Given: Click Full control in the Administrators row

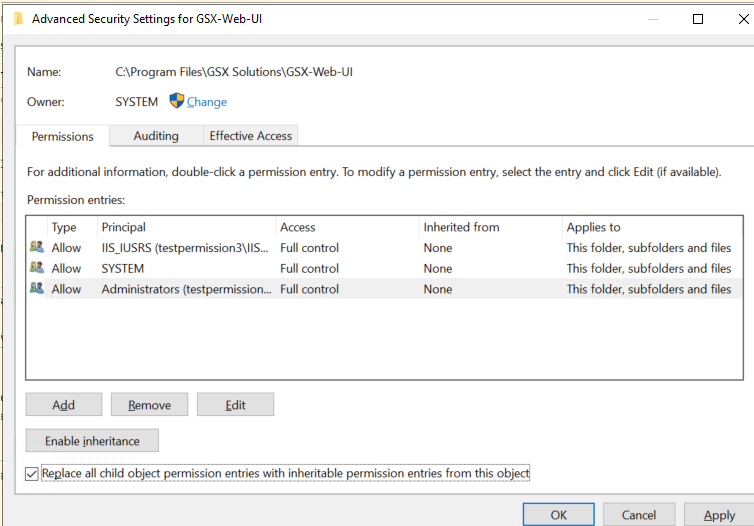Looking at the screenshot, I should [x=309, y=289].
